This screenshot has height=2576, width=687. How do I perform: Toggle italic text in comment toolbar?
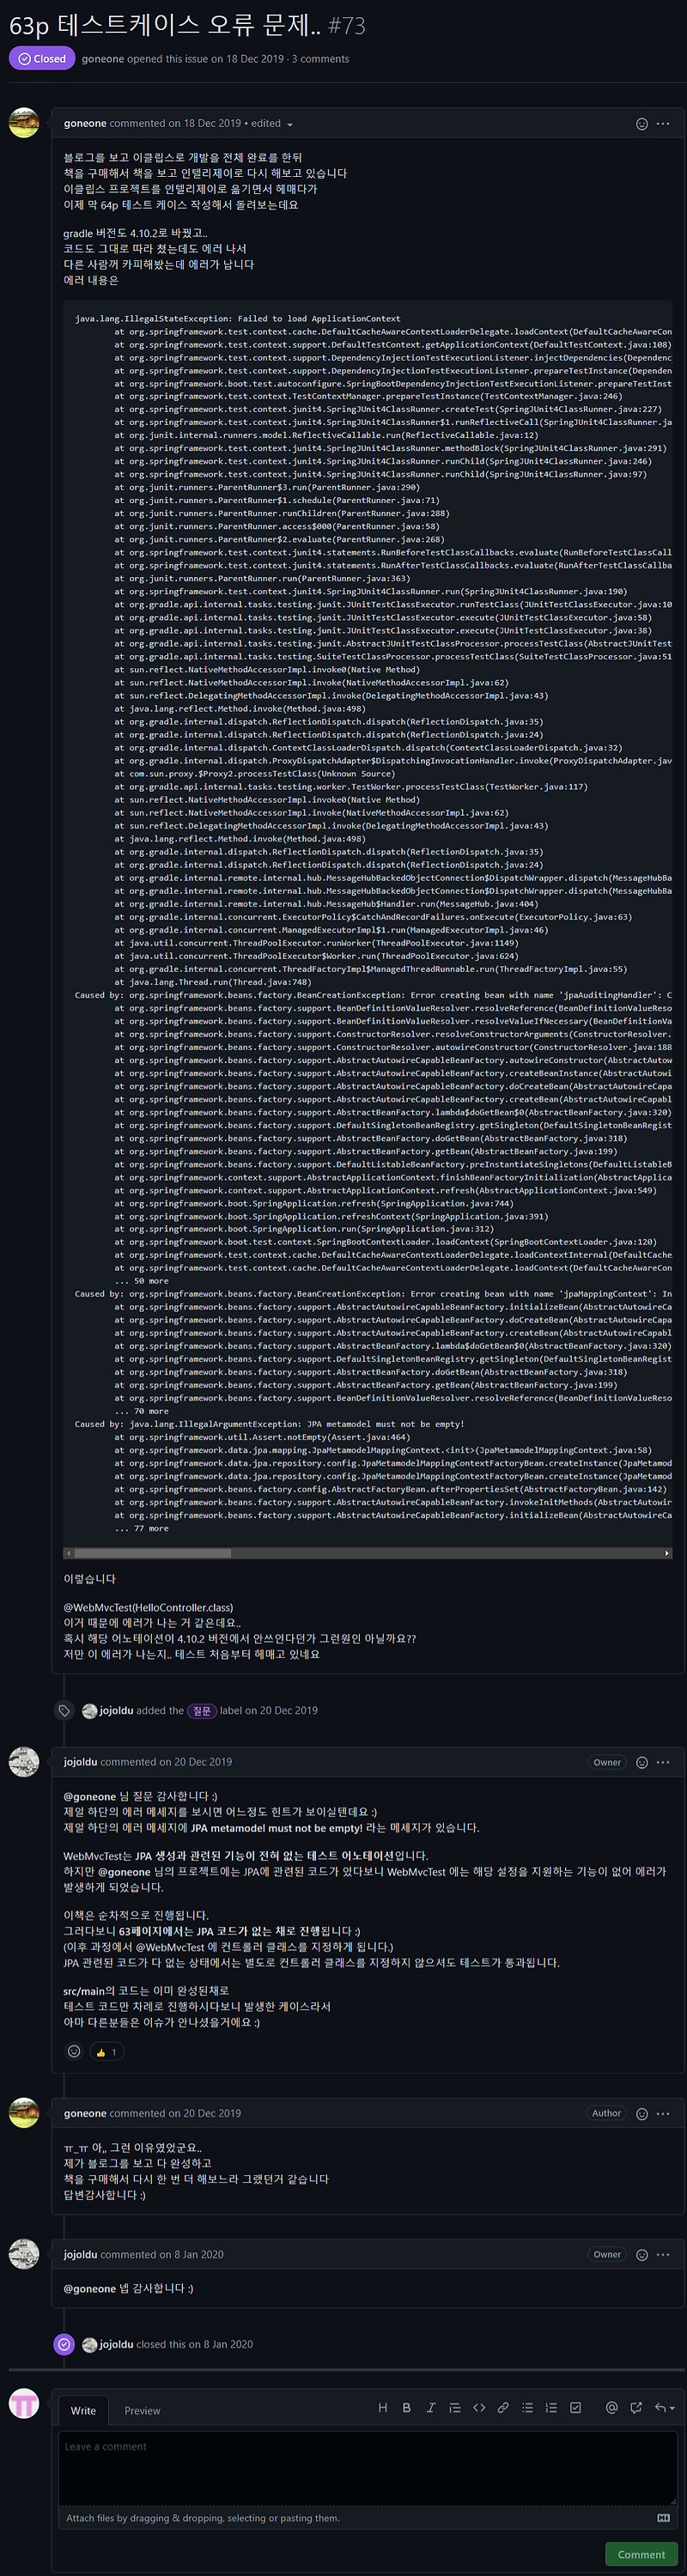[430, 2408]
